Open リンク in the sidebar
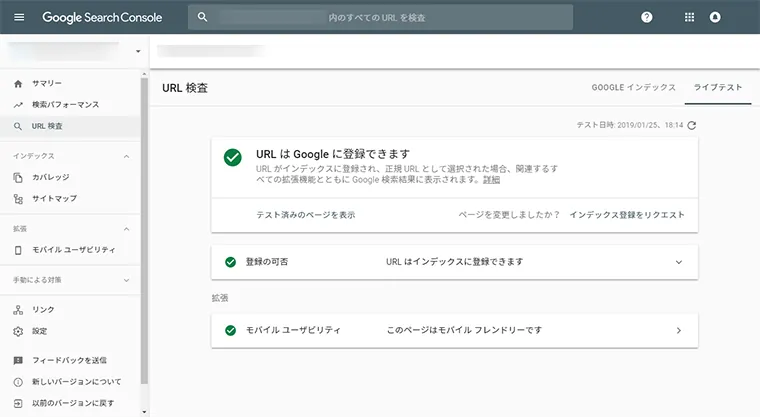Image resolution: width=760 pixels, height=417 pixels. tap(71, 310)
